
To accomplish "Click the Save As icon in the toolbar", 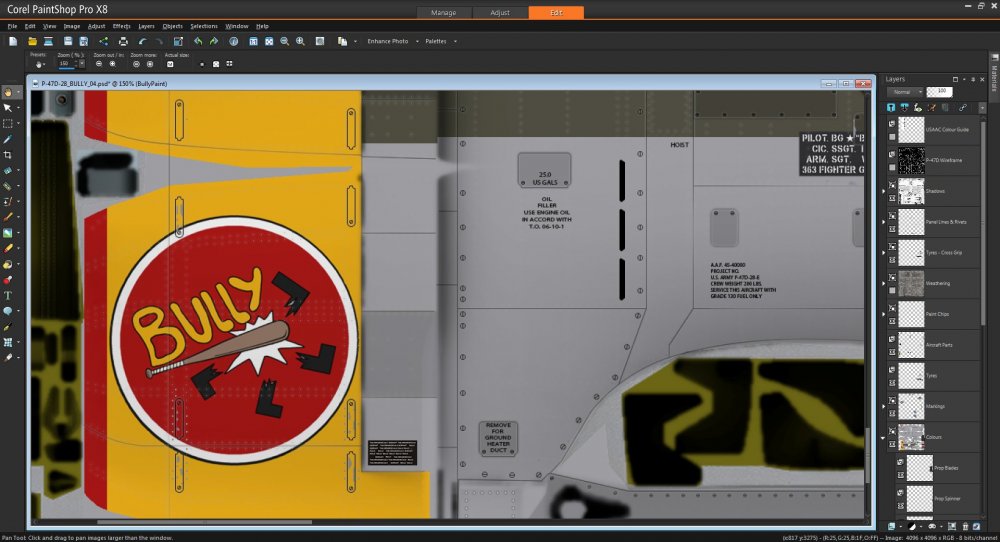I will tap(84, 41).
